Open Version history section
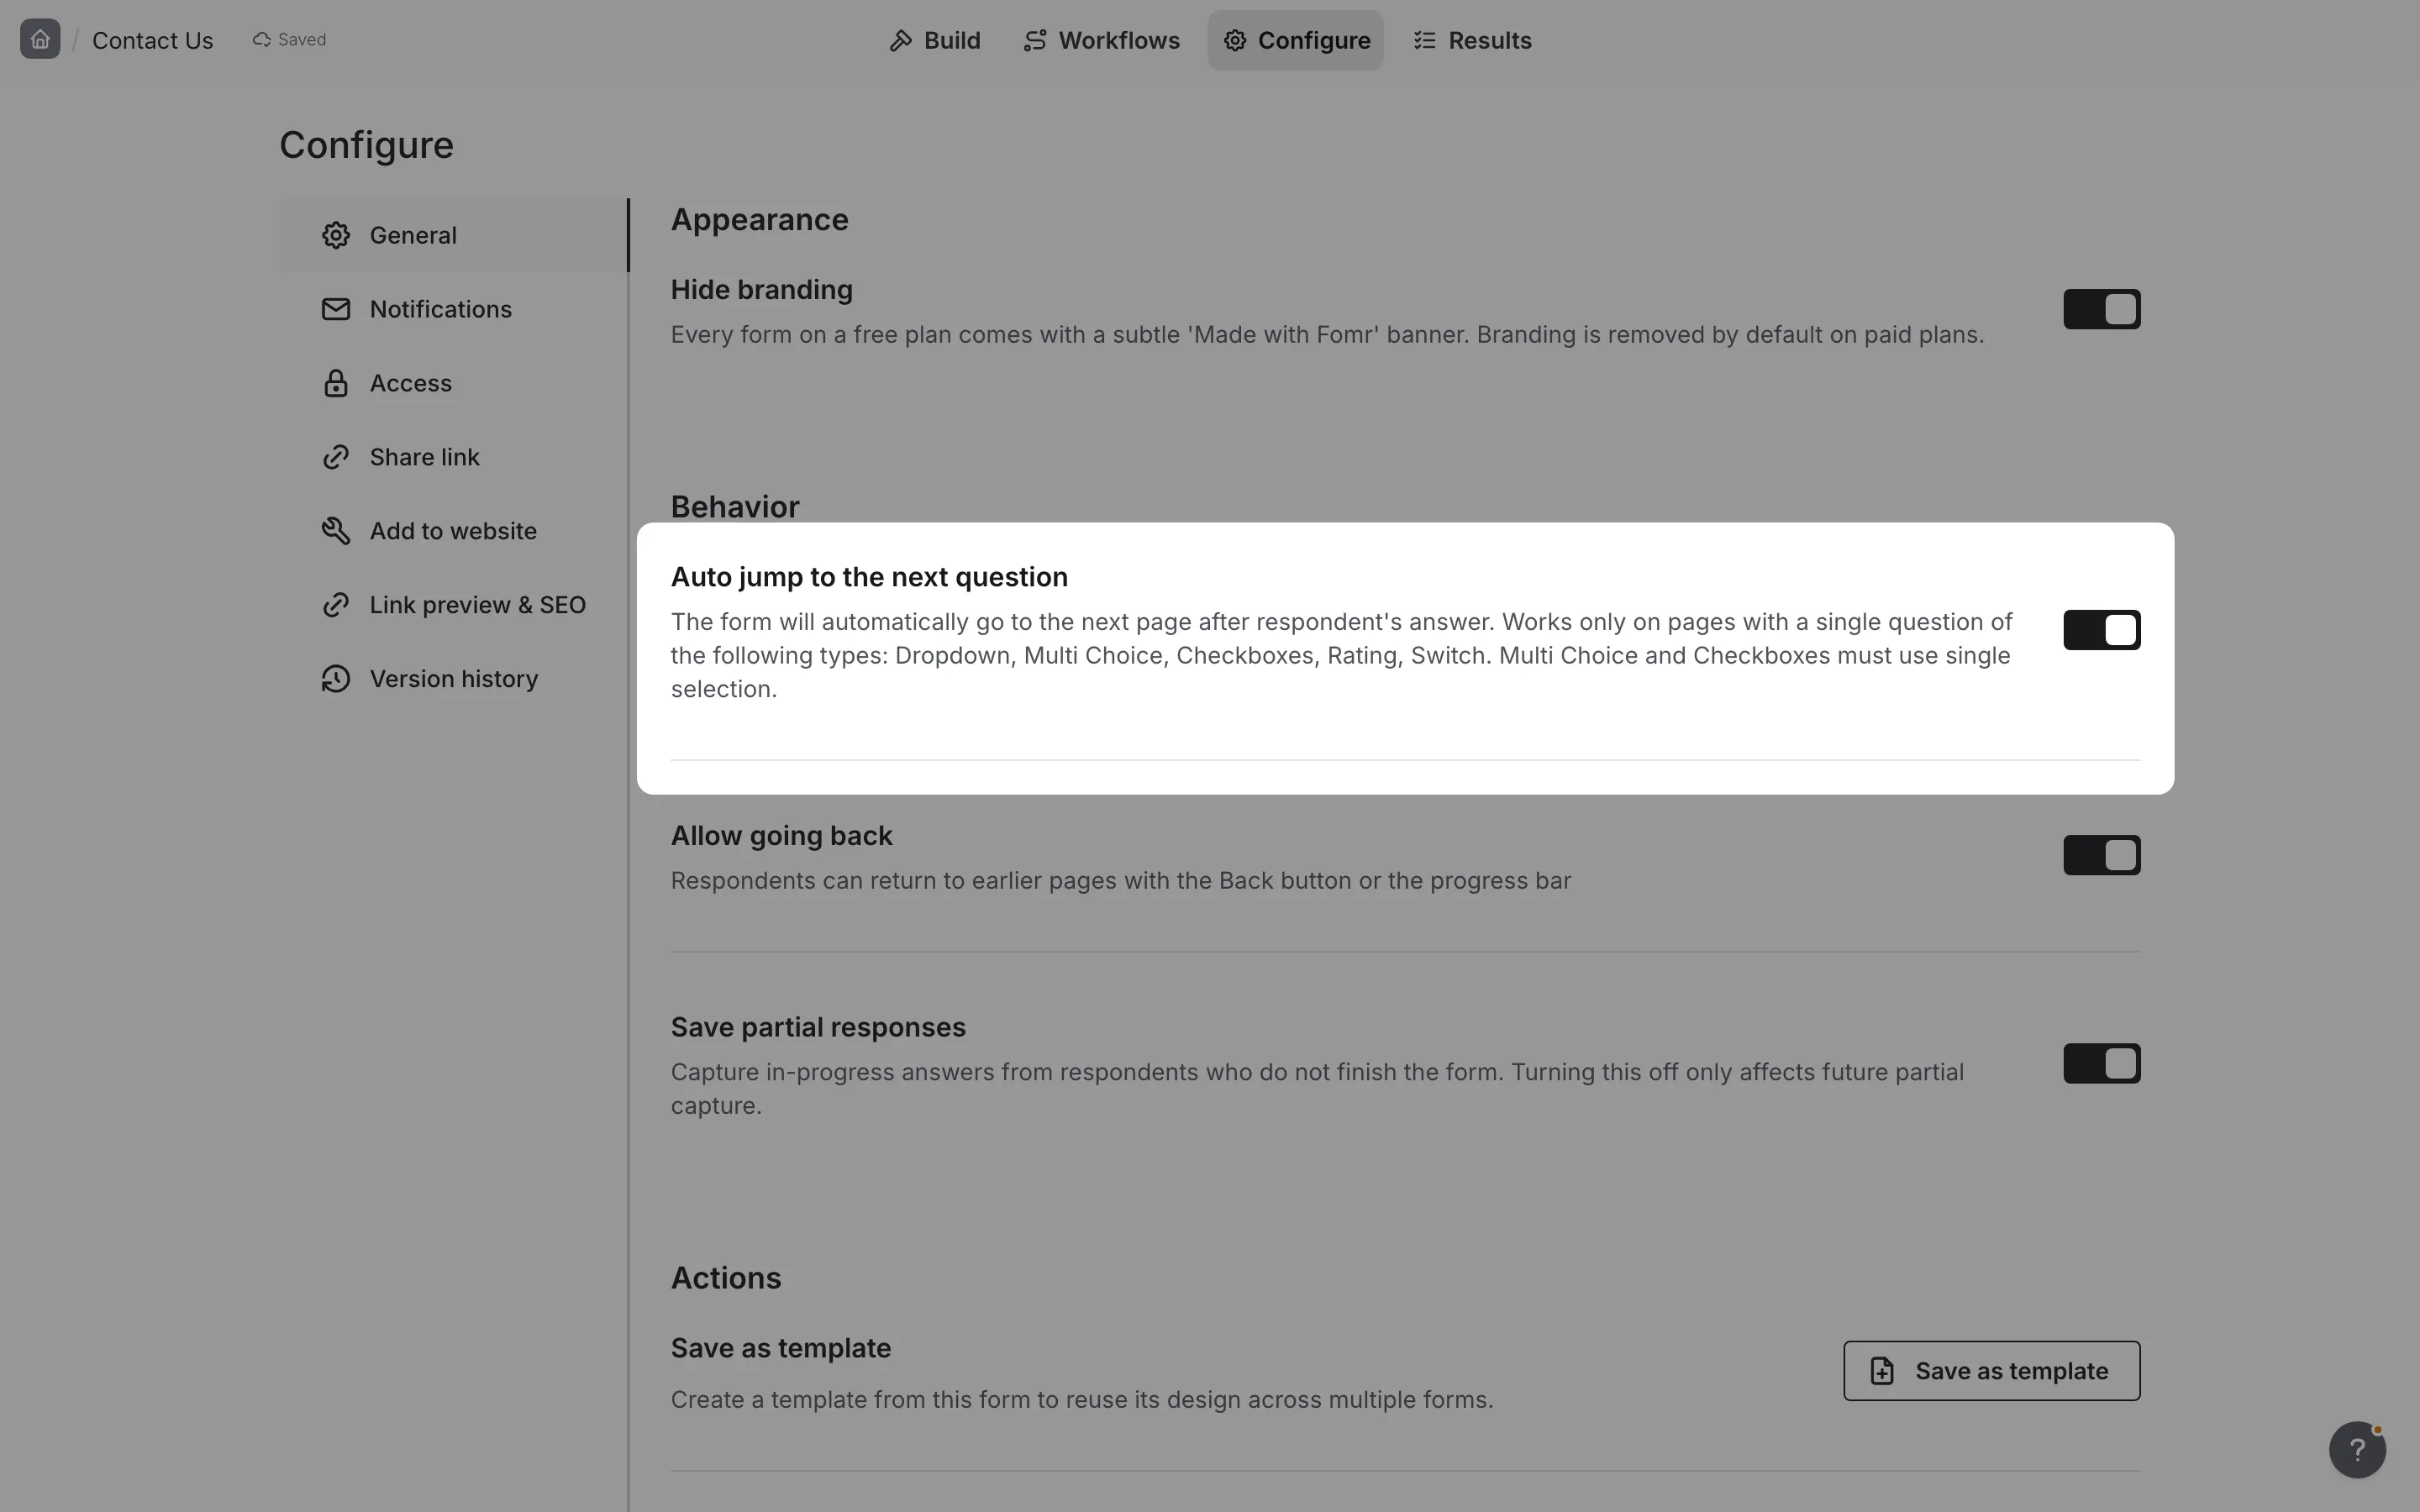Viewport: 2420px width, 1512px height. click(x=454, y=679)
